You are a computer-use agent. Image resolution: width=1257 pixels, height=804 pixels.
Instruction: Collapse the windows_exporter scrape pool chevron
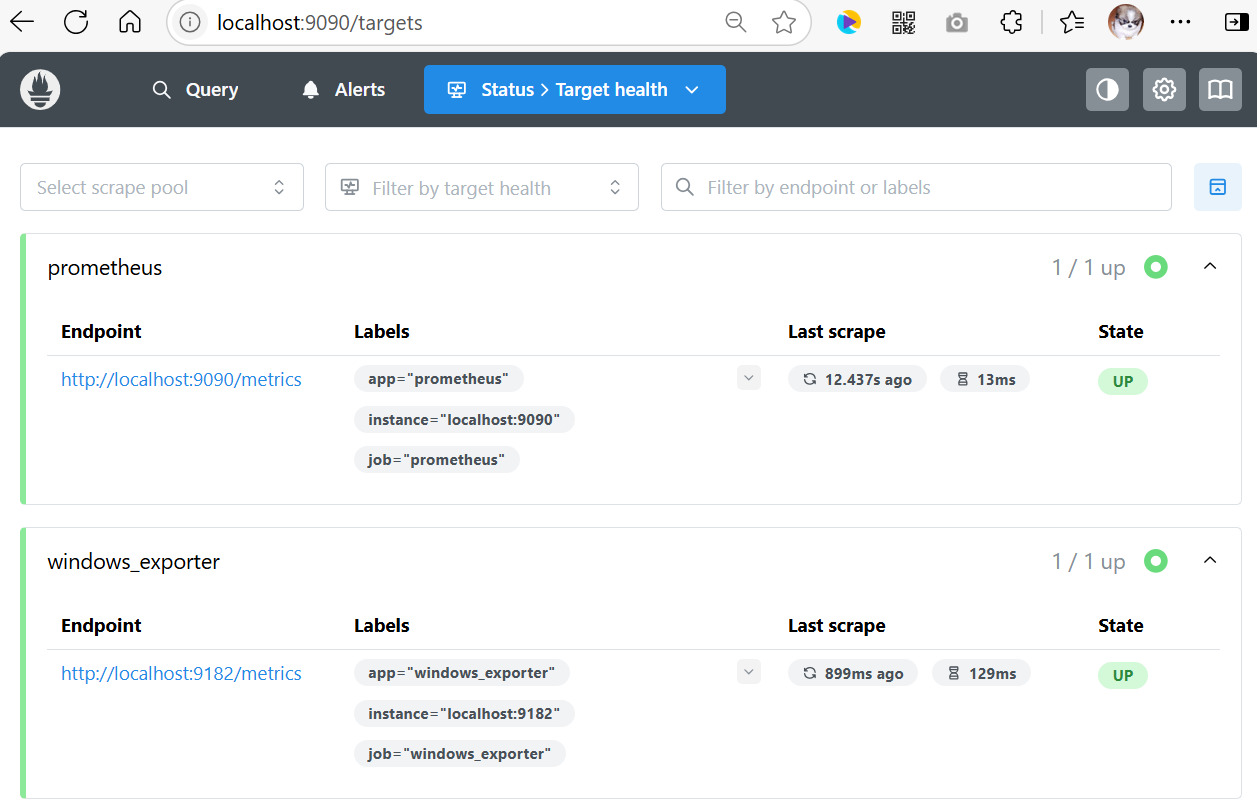1210,561
